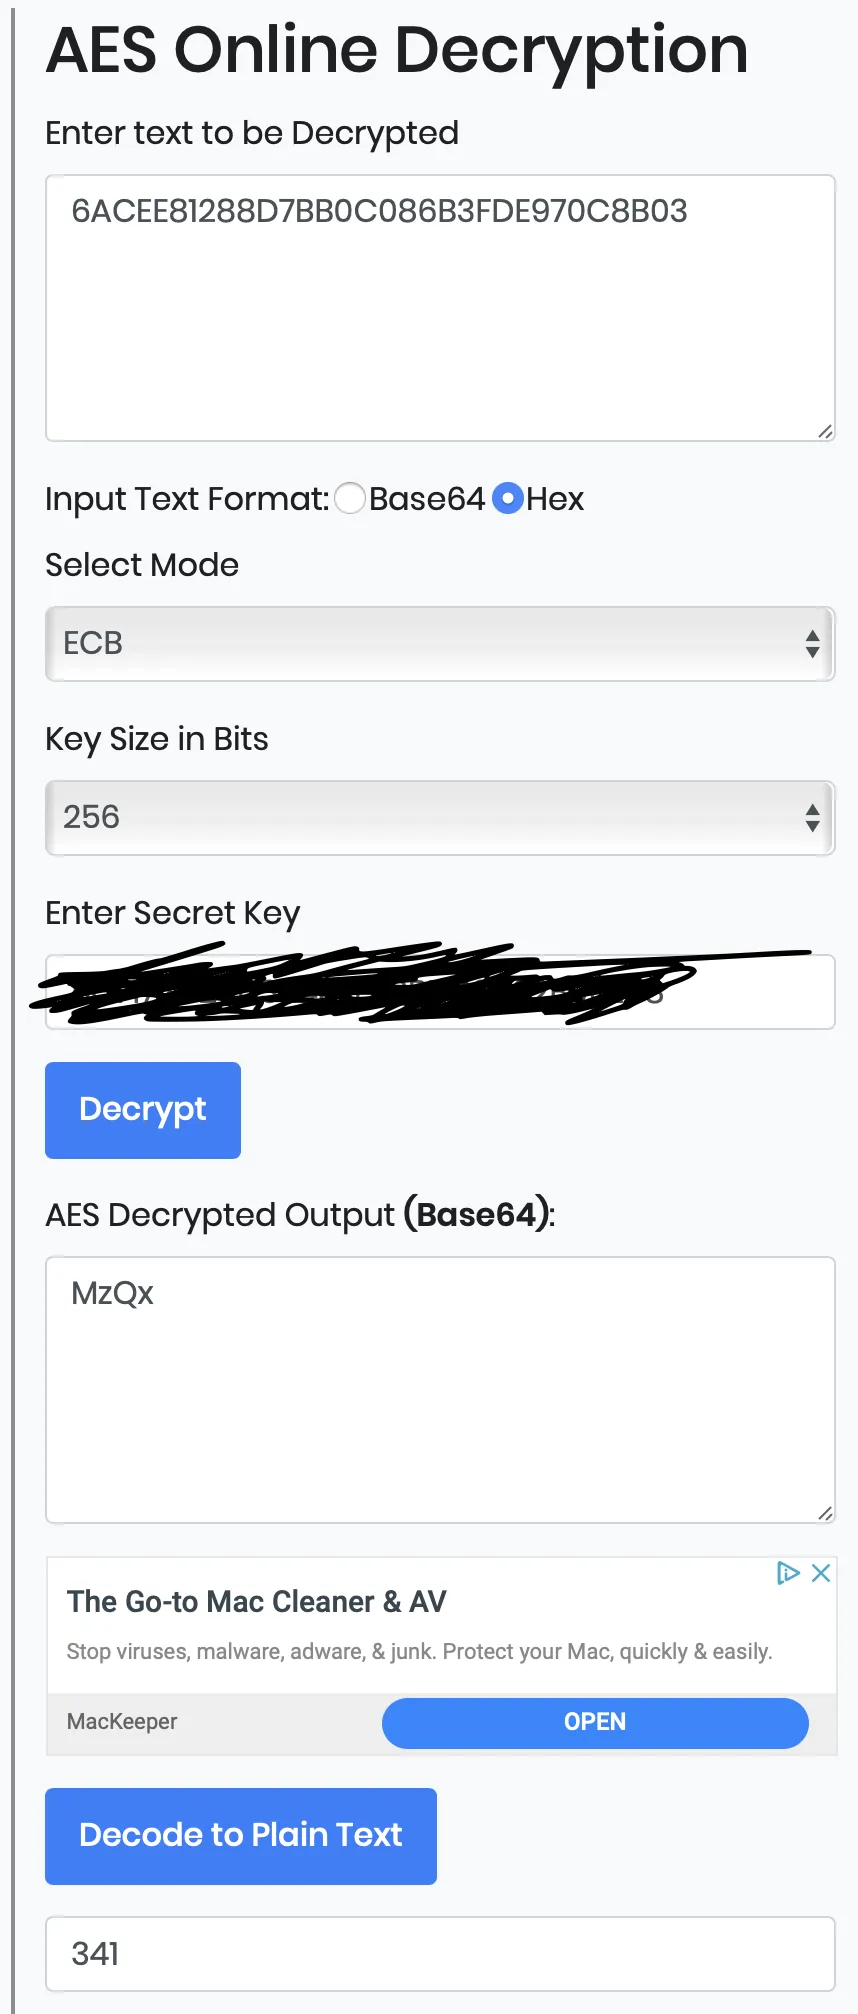The height and width of the screenshot is (2014, 858).
Task: Focus the encrypted text input area
Action: (x=440, y=308)
